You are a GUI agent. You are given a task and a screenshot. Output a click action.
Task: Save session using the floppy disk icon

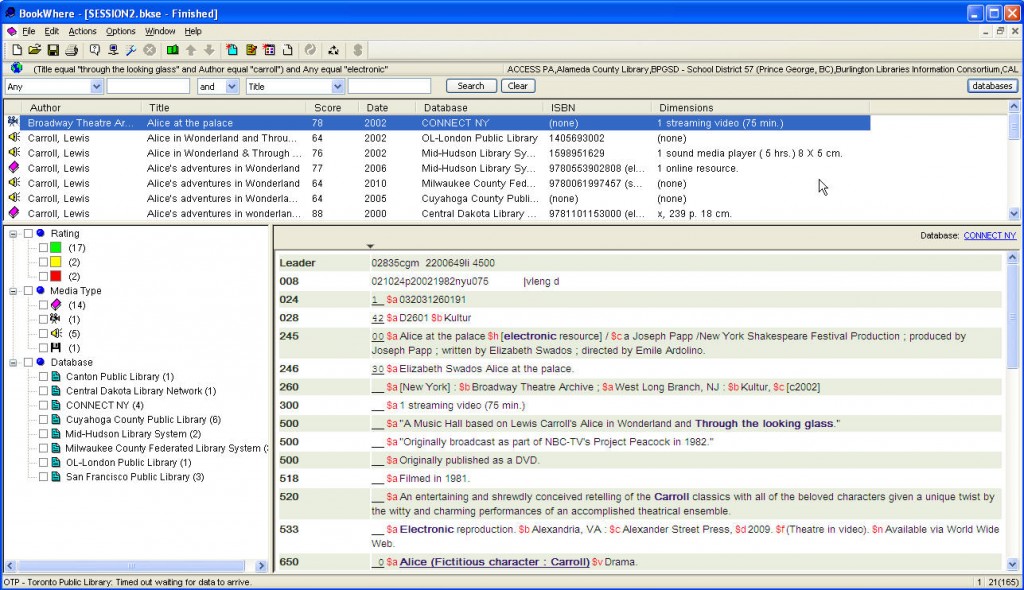click(x=53, y=50)
